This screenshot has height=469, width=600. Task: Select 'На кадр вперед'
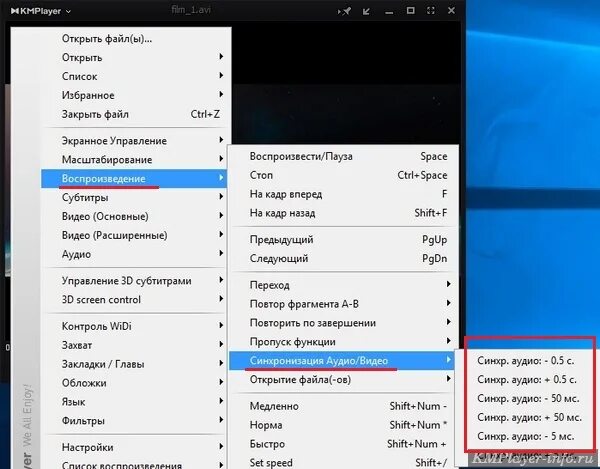pos(342,194)
